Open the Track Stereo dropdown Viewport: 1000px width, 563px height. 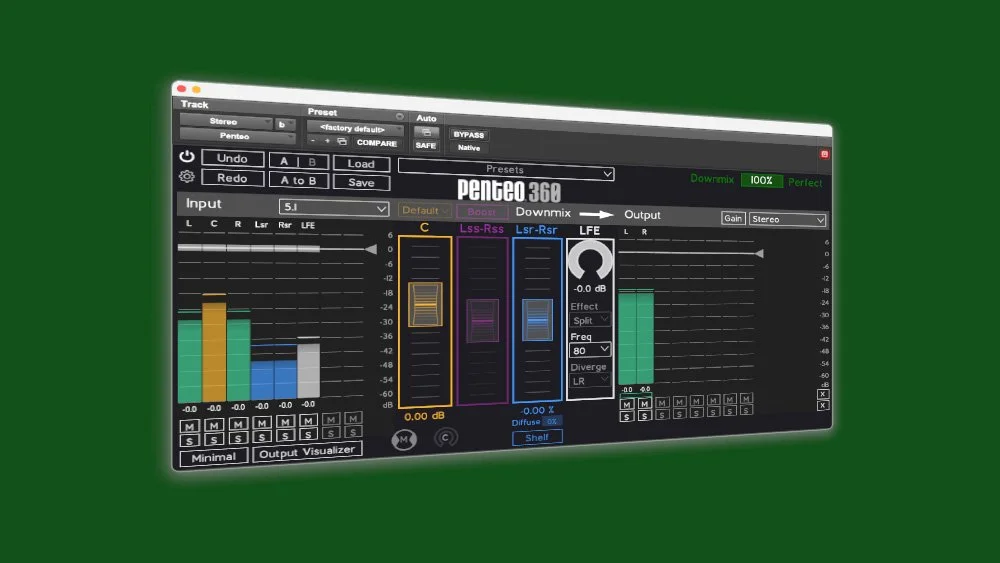[x=226, y=121]
